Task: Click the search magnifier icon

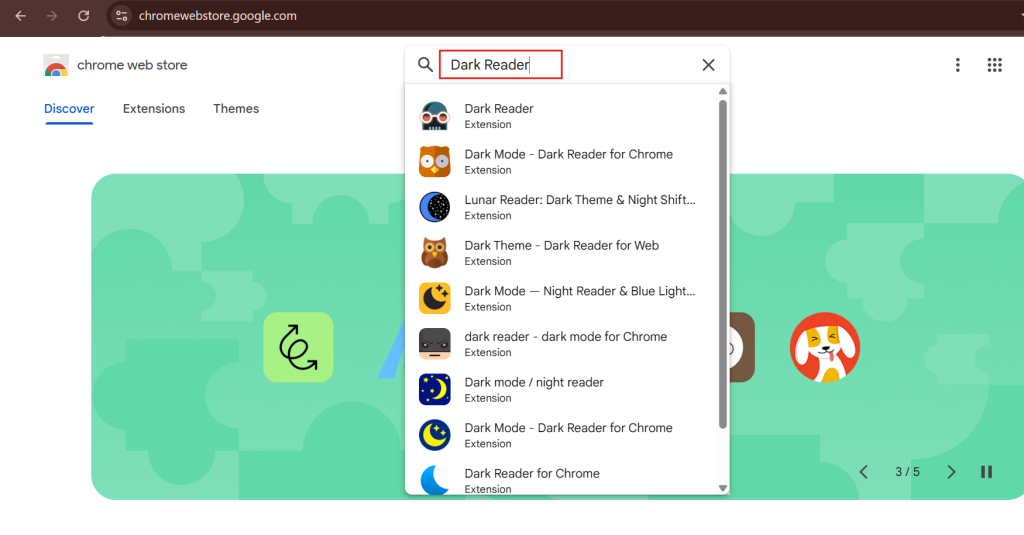Action: (x=425, y=65)
